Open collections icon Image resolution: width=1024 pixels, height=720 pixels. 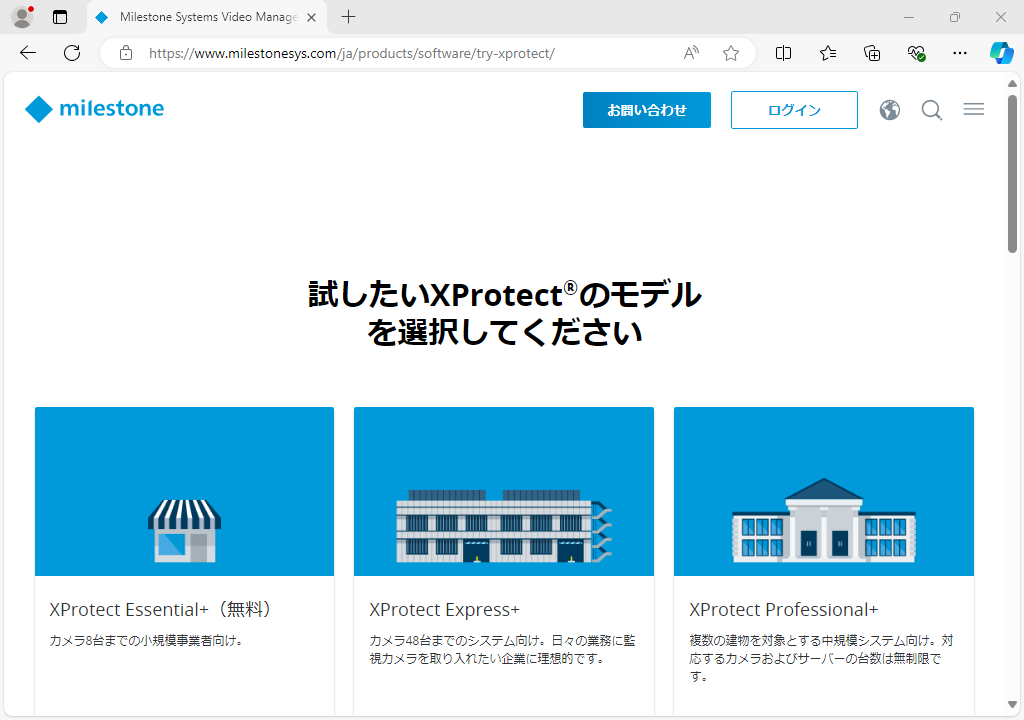[872, 53]
